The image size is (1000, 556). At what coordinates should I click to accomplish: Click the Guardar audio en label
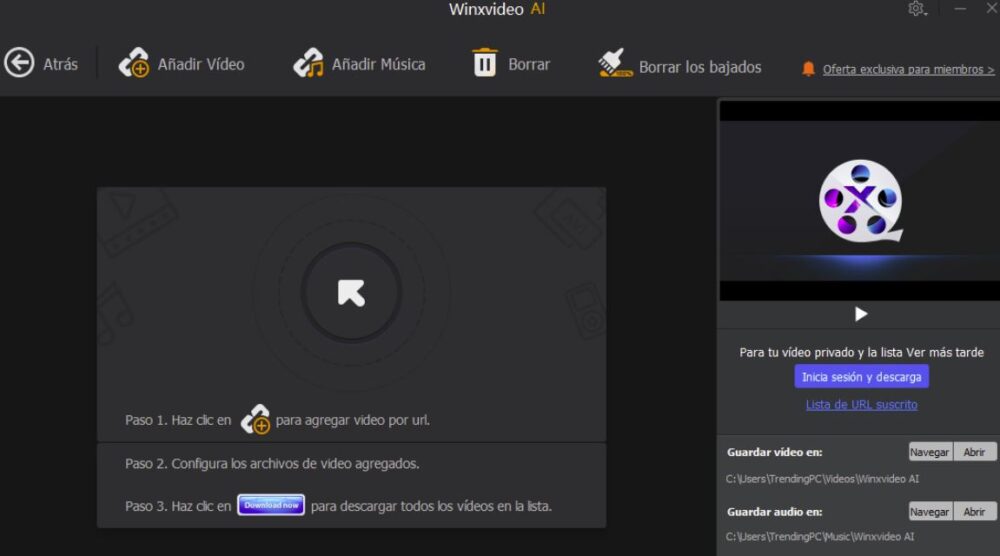[x=774, y=511]
